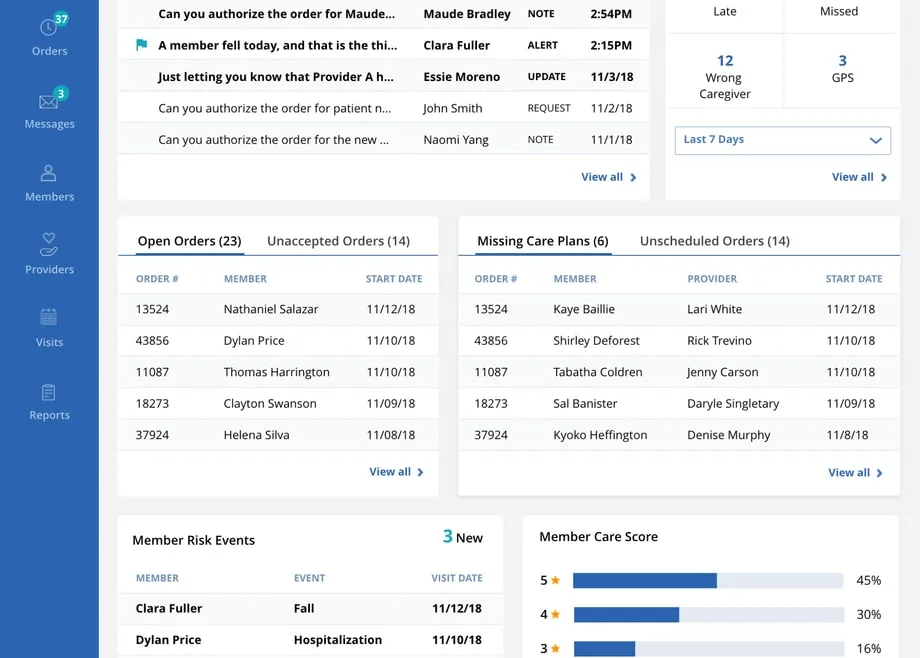920x658 pixels.
Task: Open Naomi Yang's note message
Action: pos(384,140)
